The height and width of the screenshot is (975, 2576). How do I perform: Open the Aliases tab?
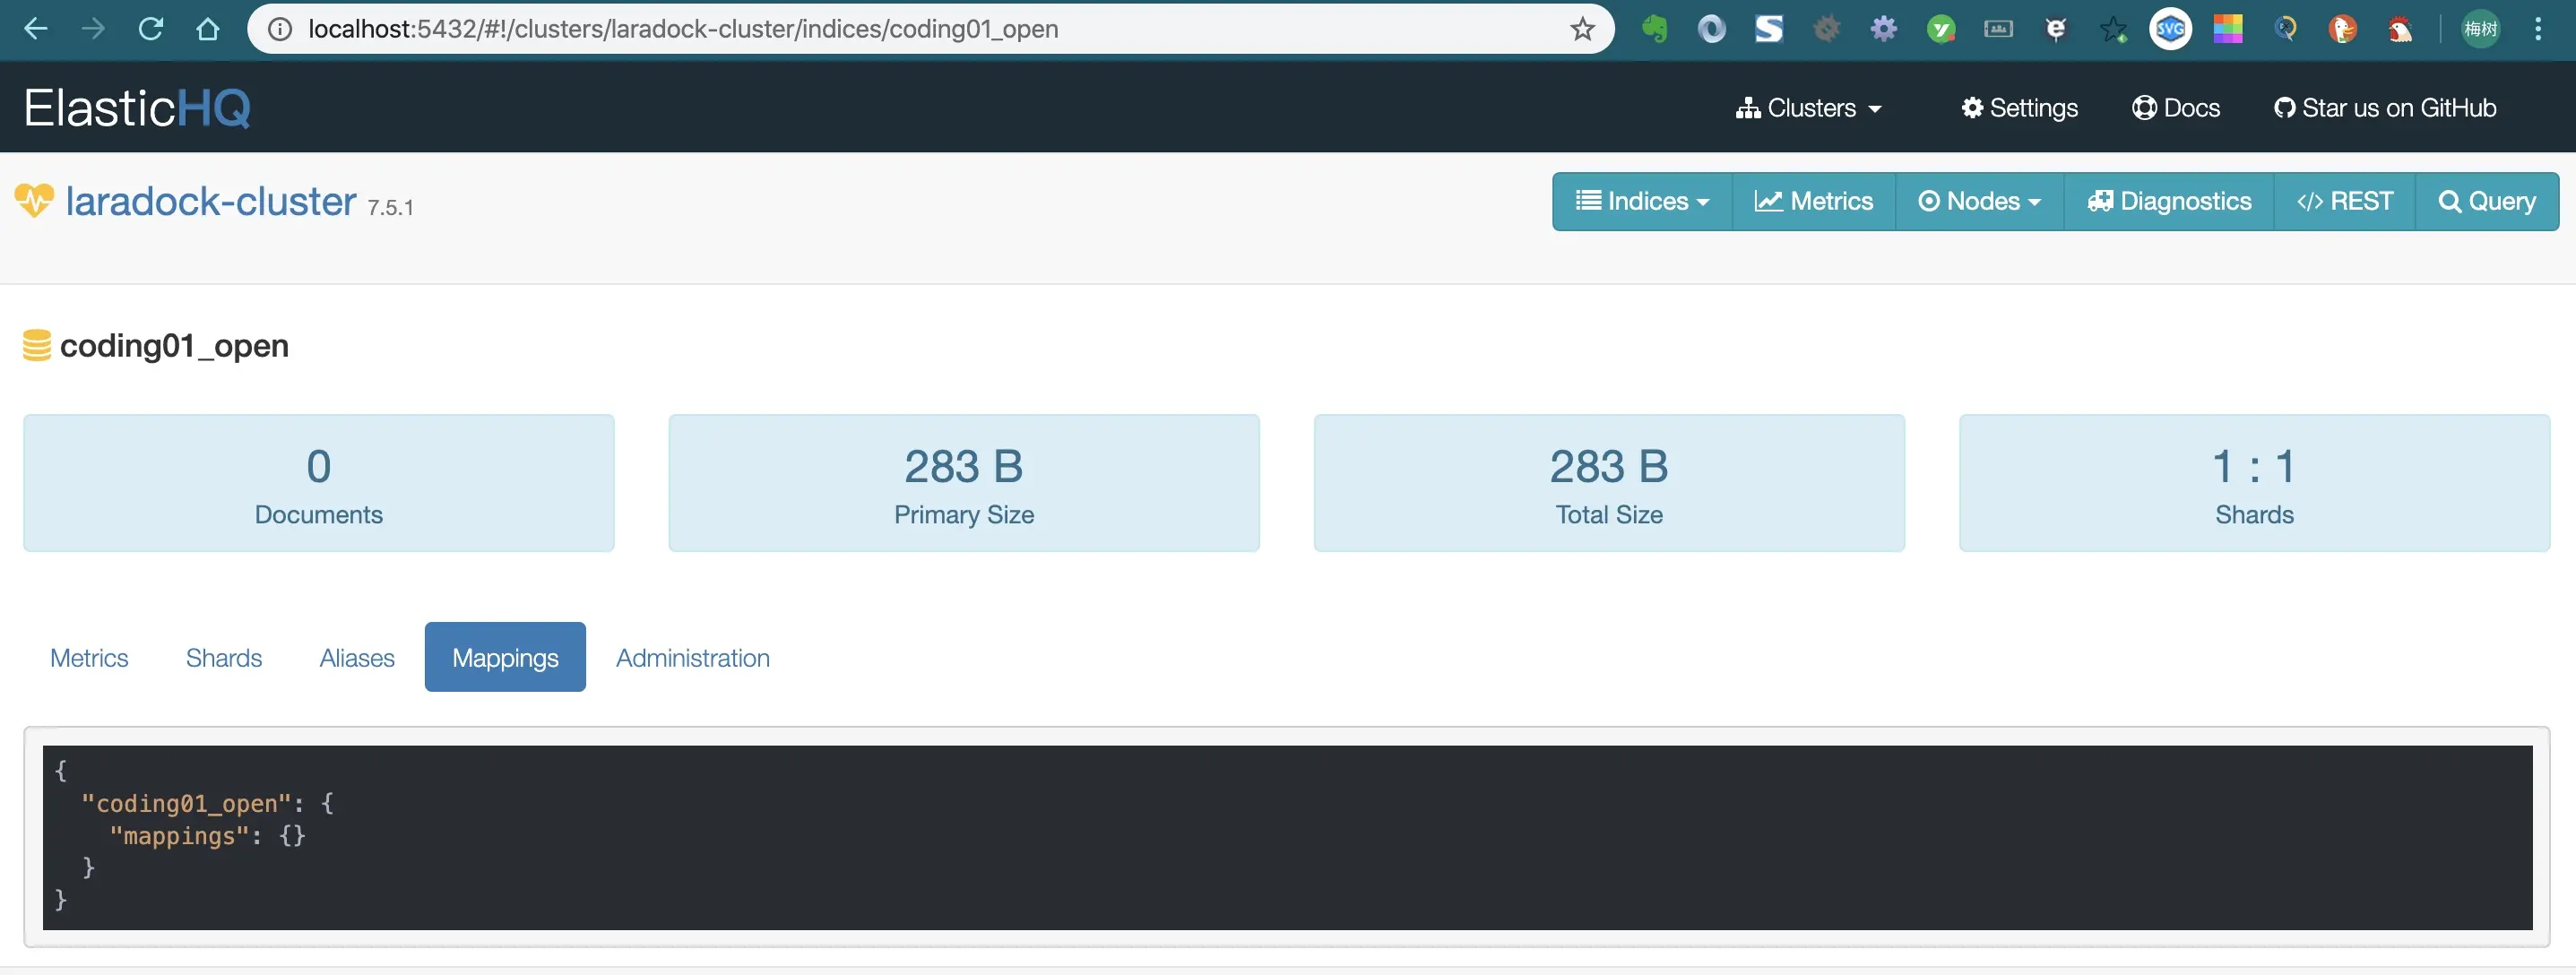(x=357, y=657)
